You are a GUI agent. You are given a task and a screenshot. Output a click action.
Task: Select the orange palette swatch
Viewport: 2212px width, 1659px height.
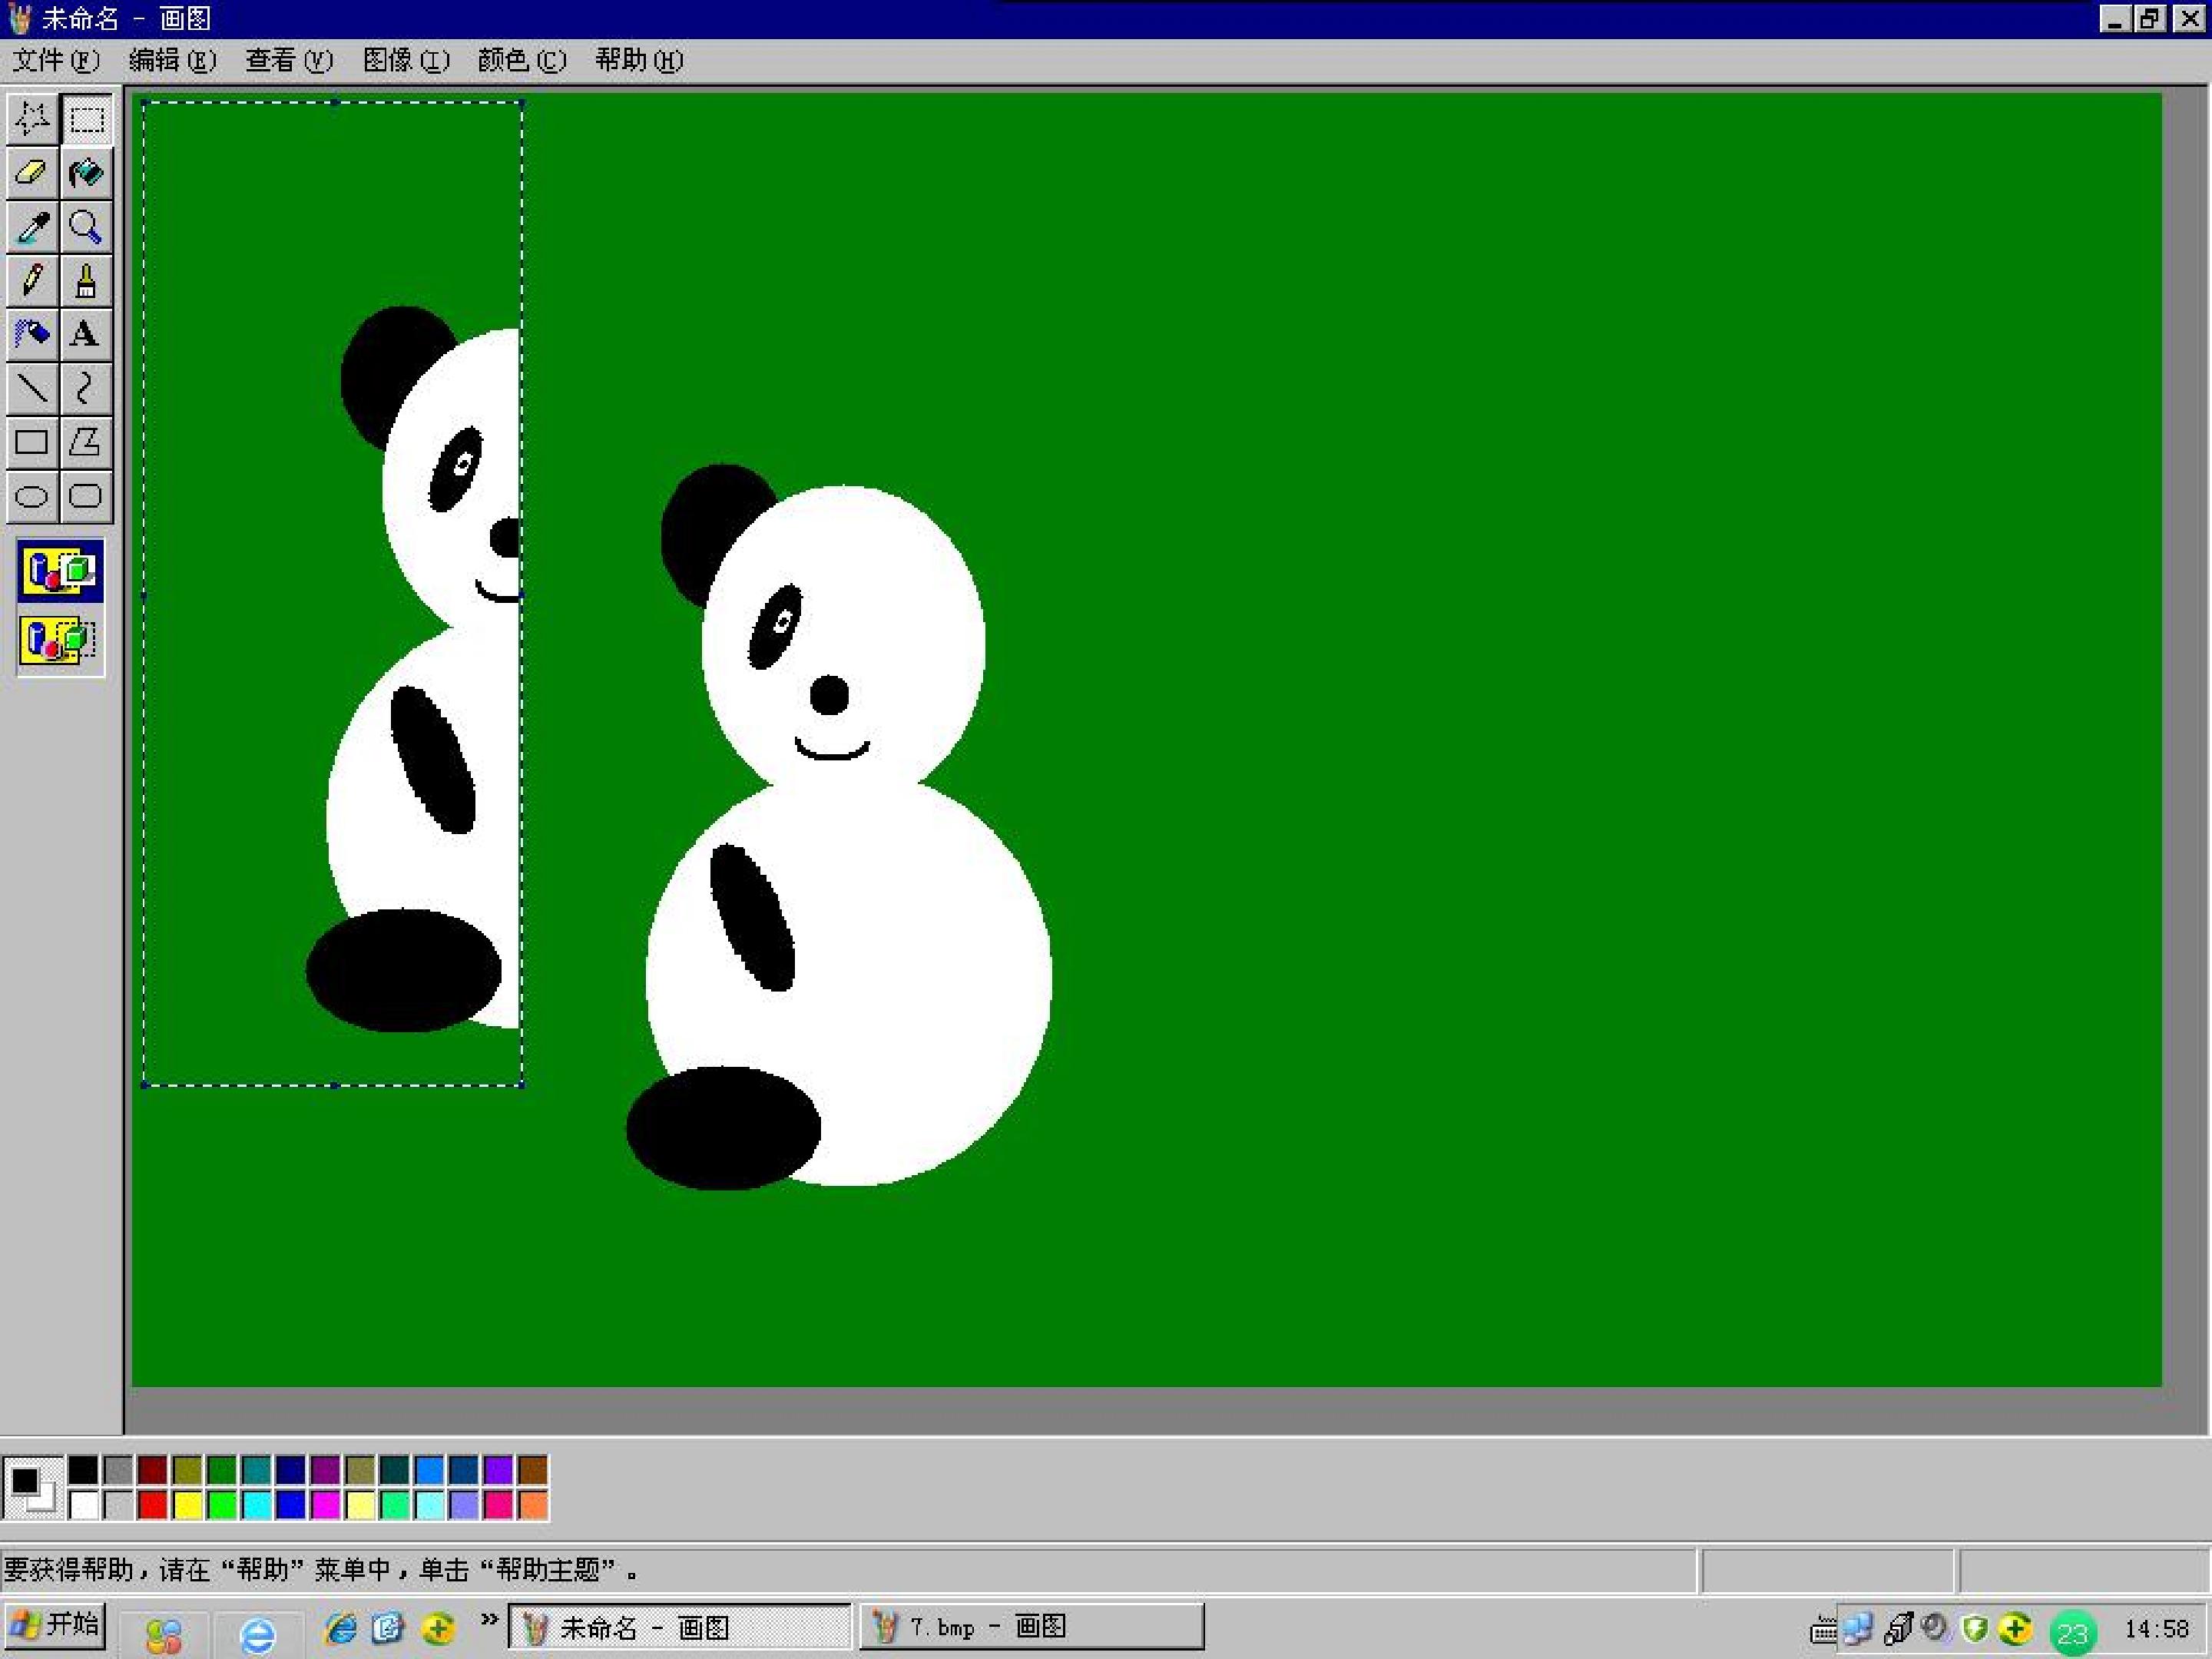[533, 1505]
